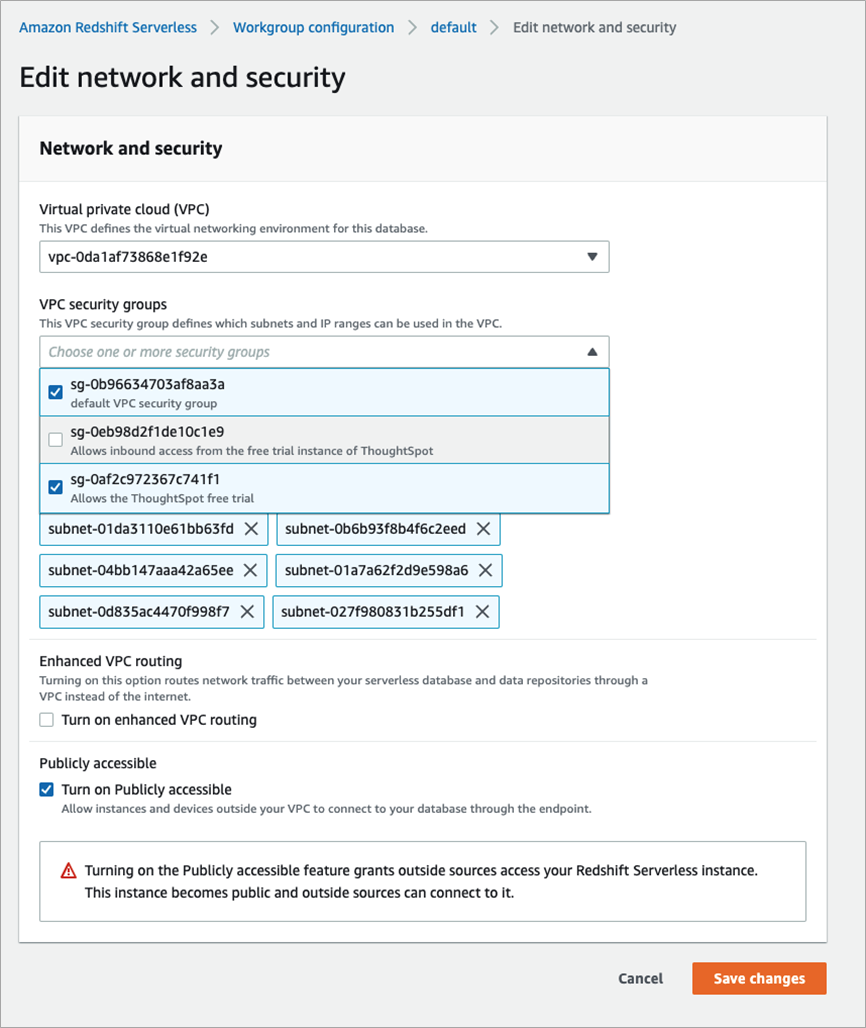
Task: Remove subnet-0b6b93f8b4f6c2eed using its X icon
Action: 485,529
